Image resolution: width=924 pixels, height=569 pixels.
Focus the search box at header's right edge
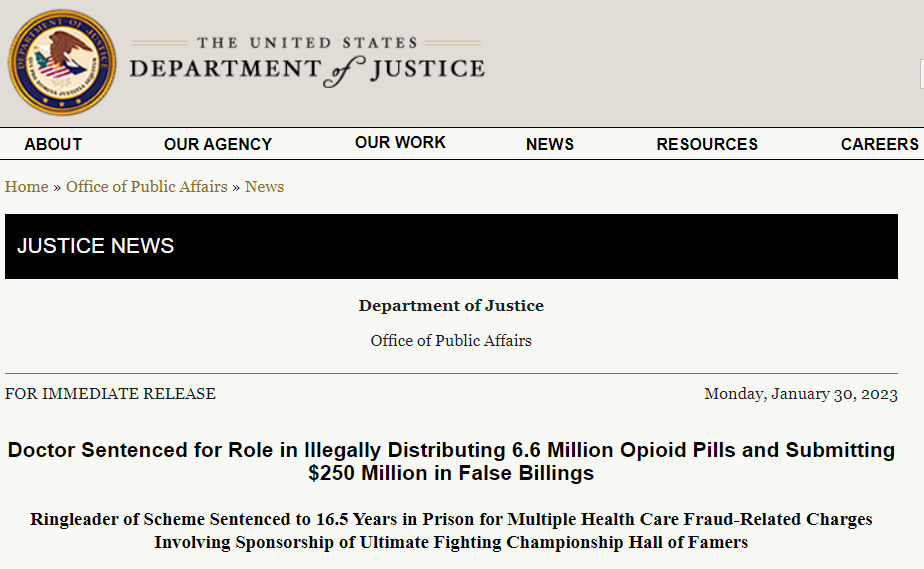coord(922,74)
